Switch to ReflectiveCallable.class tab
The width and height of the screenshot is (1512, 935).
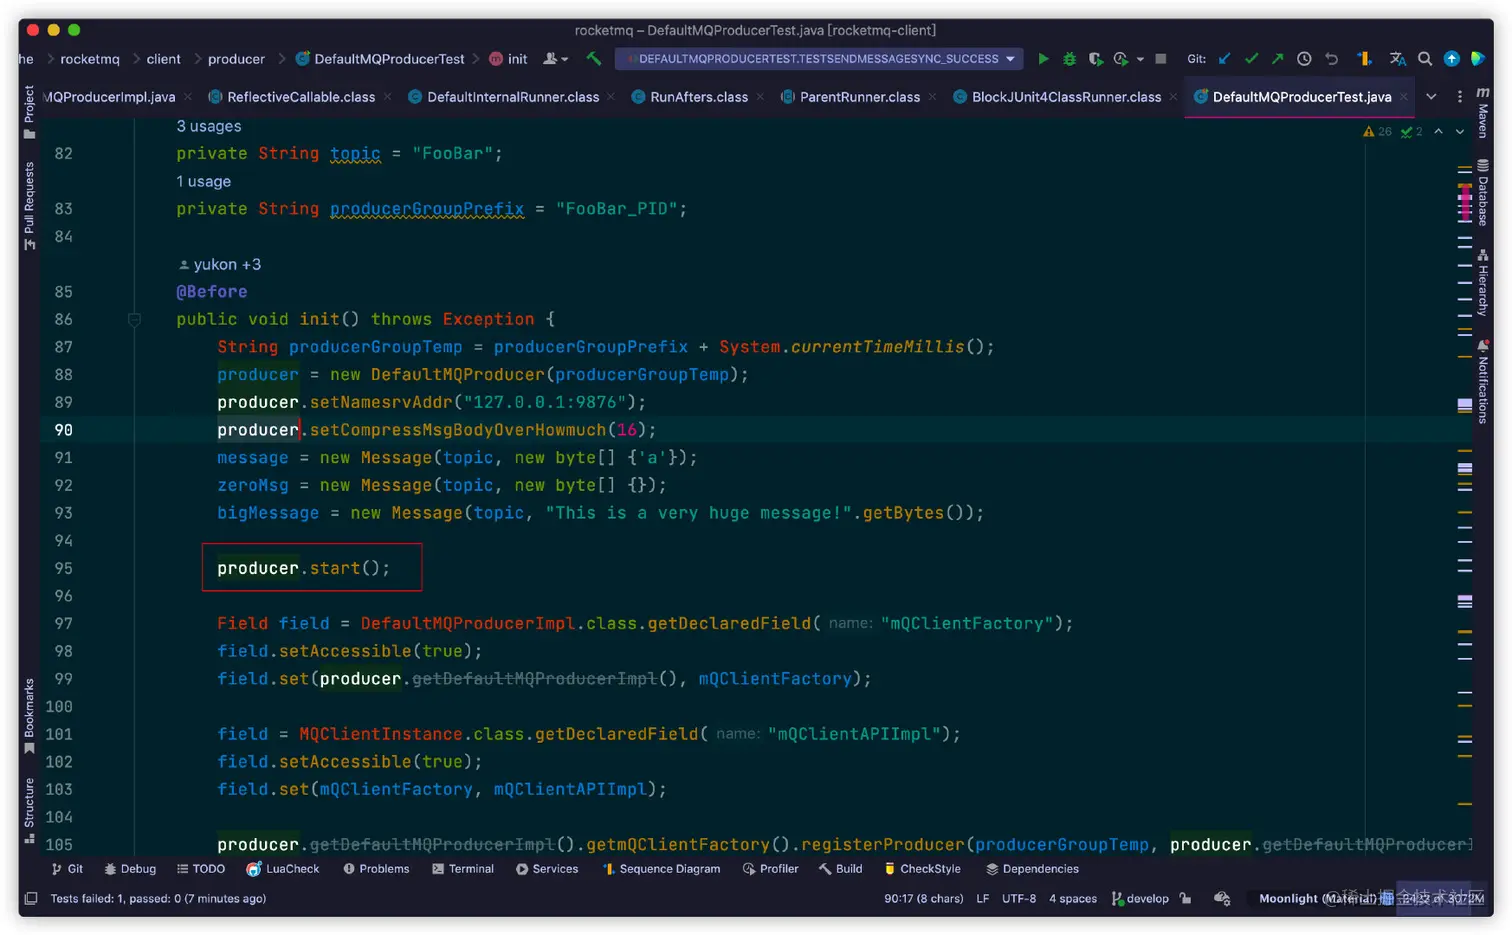pos(292,97)
